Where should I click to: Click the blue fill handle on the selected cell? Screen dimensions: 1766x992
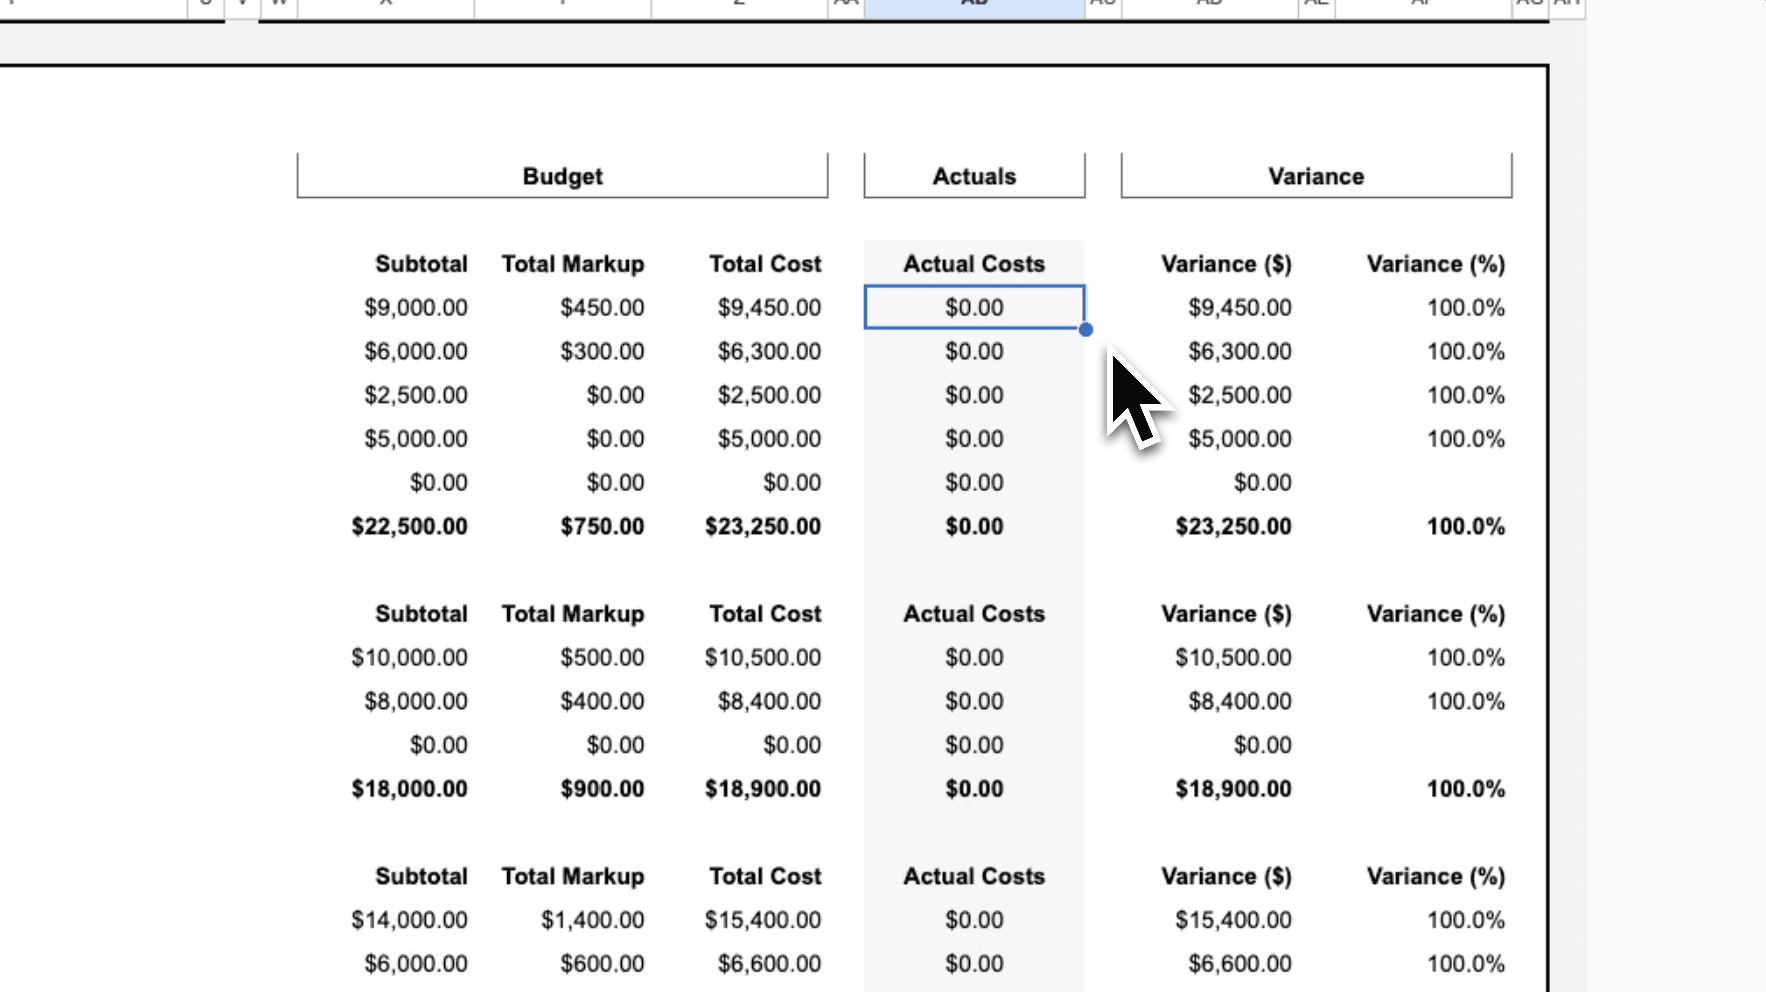[1086, 329]
